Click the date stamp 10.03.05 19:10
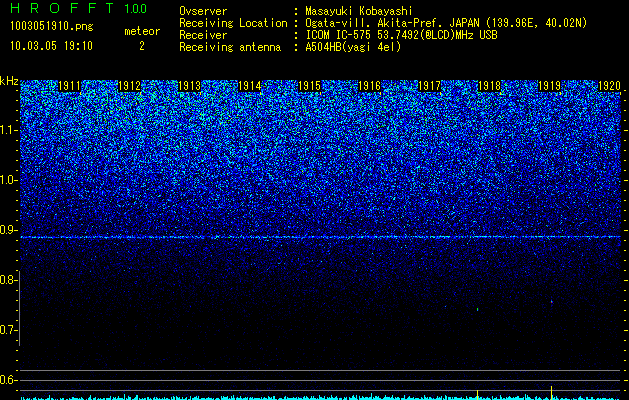The height and width of the screenshot is (400, 629). 51,46
